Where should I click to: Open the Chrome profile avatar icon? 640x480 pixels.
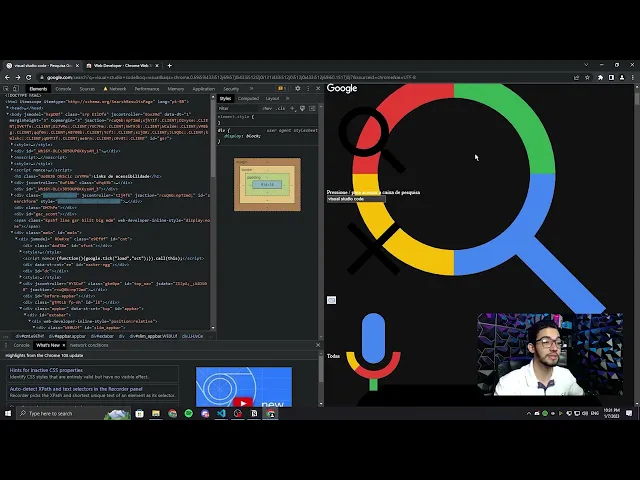point(622,77)
